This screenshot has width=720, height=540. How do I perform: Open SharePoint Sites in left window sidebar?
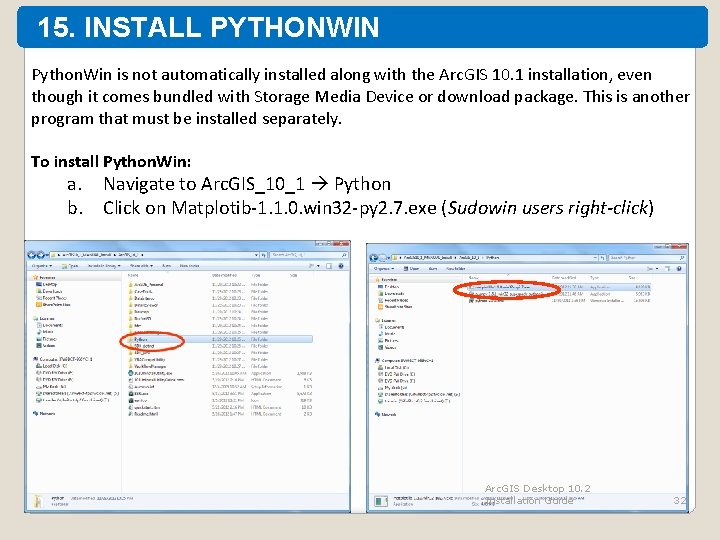[x=53, y=304]
